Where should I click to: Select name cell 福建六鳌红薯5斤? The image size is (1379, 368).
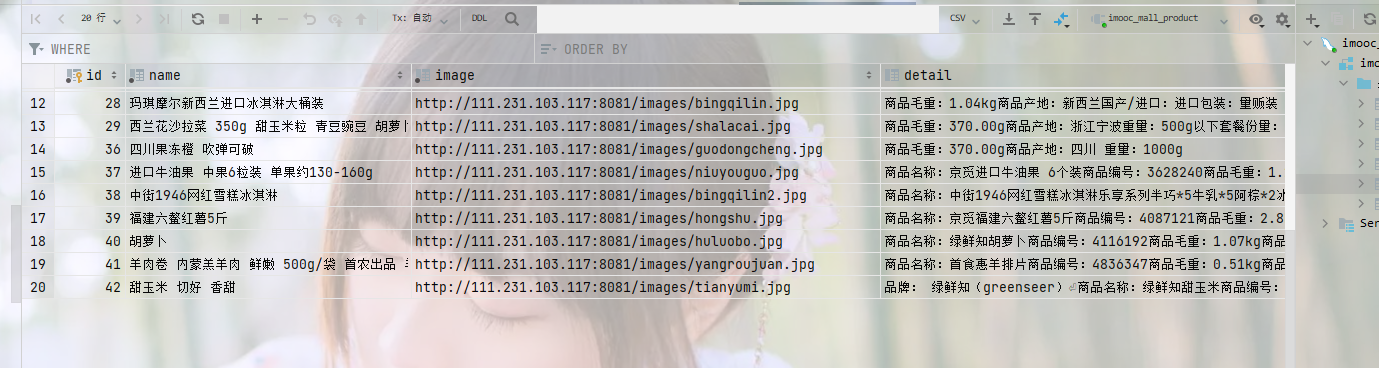click(x=268, y=218)
